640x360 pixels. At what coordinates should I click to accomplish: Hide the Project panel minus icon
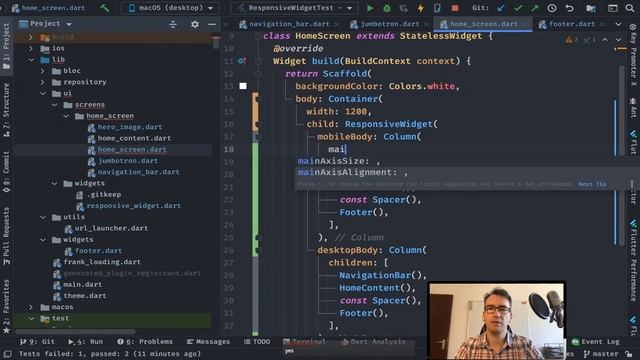[212, 24]
